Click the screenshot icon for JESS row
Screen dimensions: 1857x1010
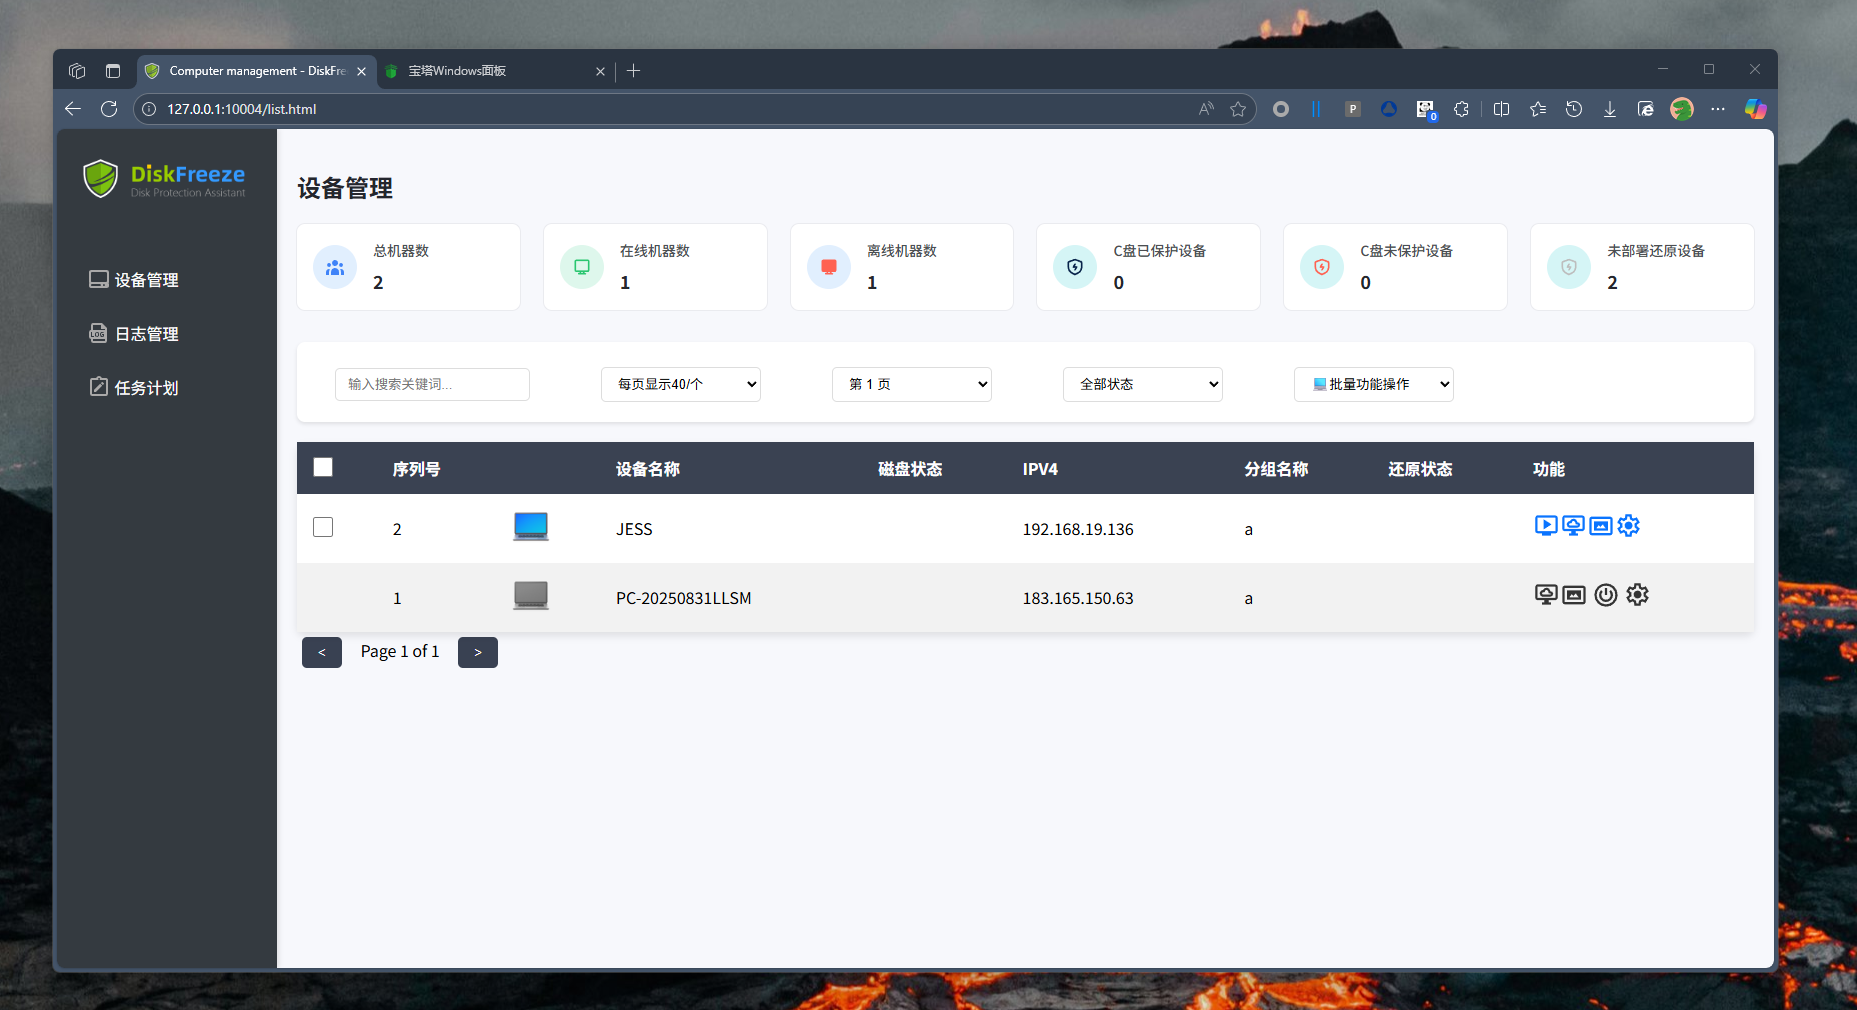point(1601,525)
